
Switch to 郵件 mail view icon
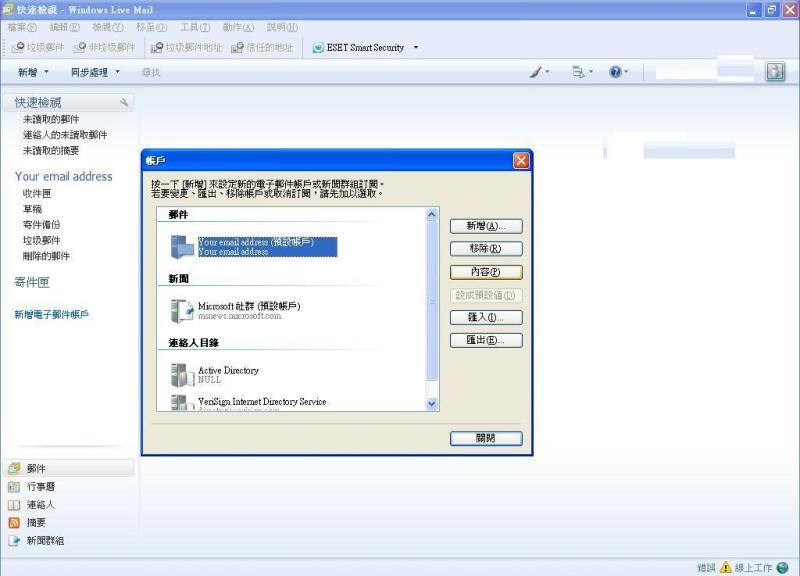click(14, 468)
